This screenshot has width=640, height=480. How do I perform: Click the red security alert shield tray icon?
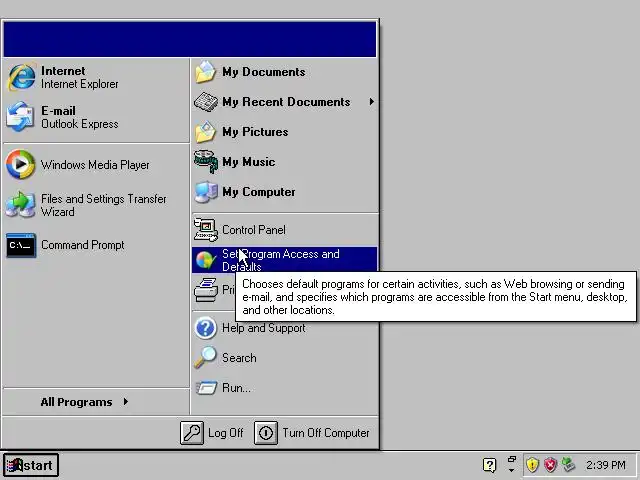(x=551, y=464)
